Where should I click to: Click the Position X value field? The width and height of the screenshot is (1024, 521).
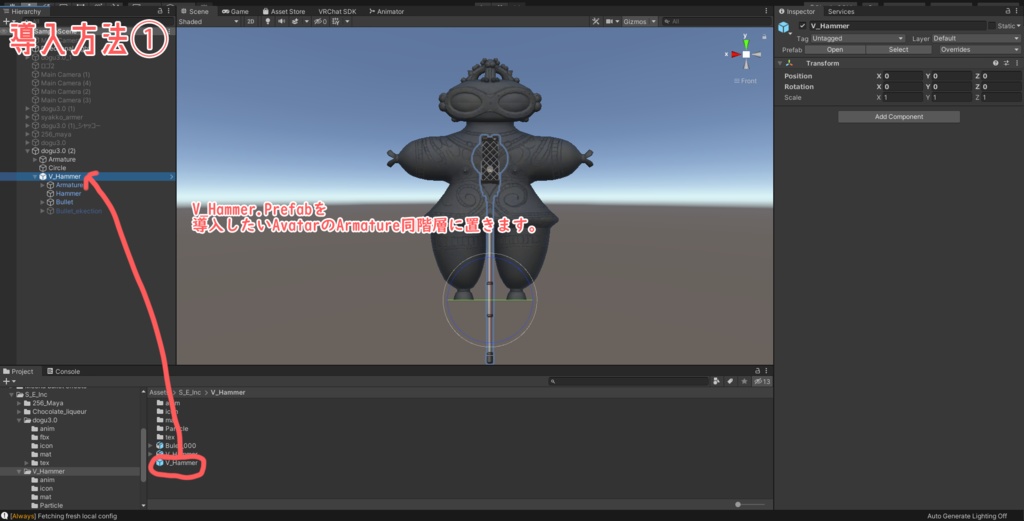(x=903, y=76)
